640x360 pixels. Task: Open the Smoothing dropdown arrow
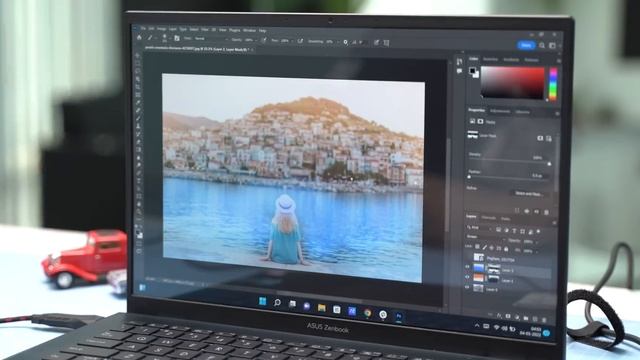pos(338,42)
